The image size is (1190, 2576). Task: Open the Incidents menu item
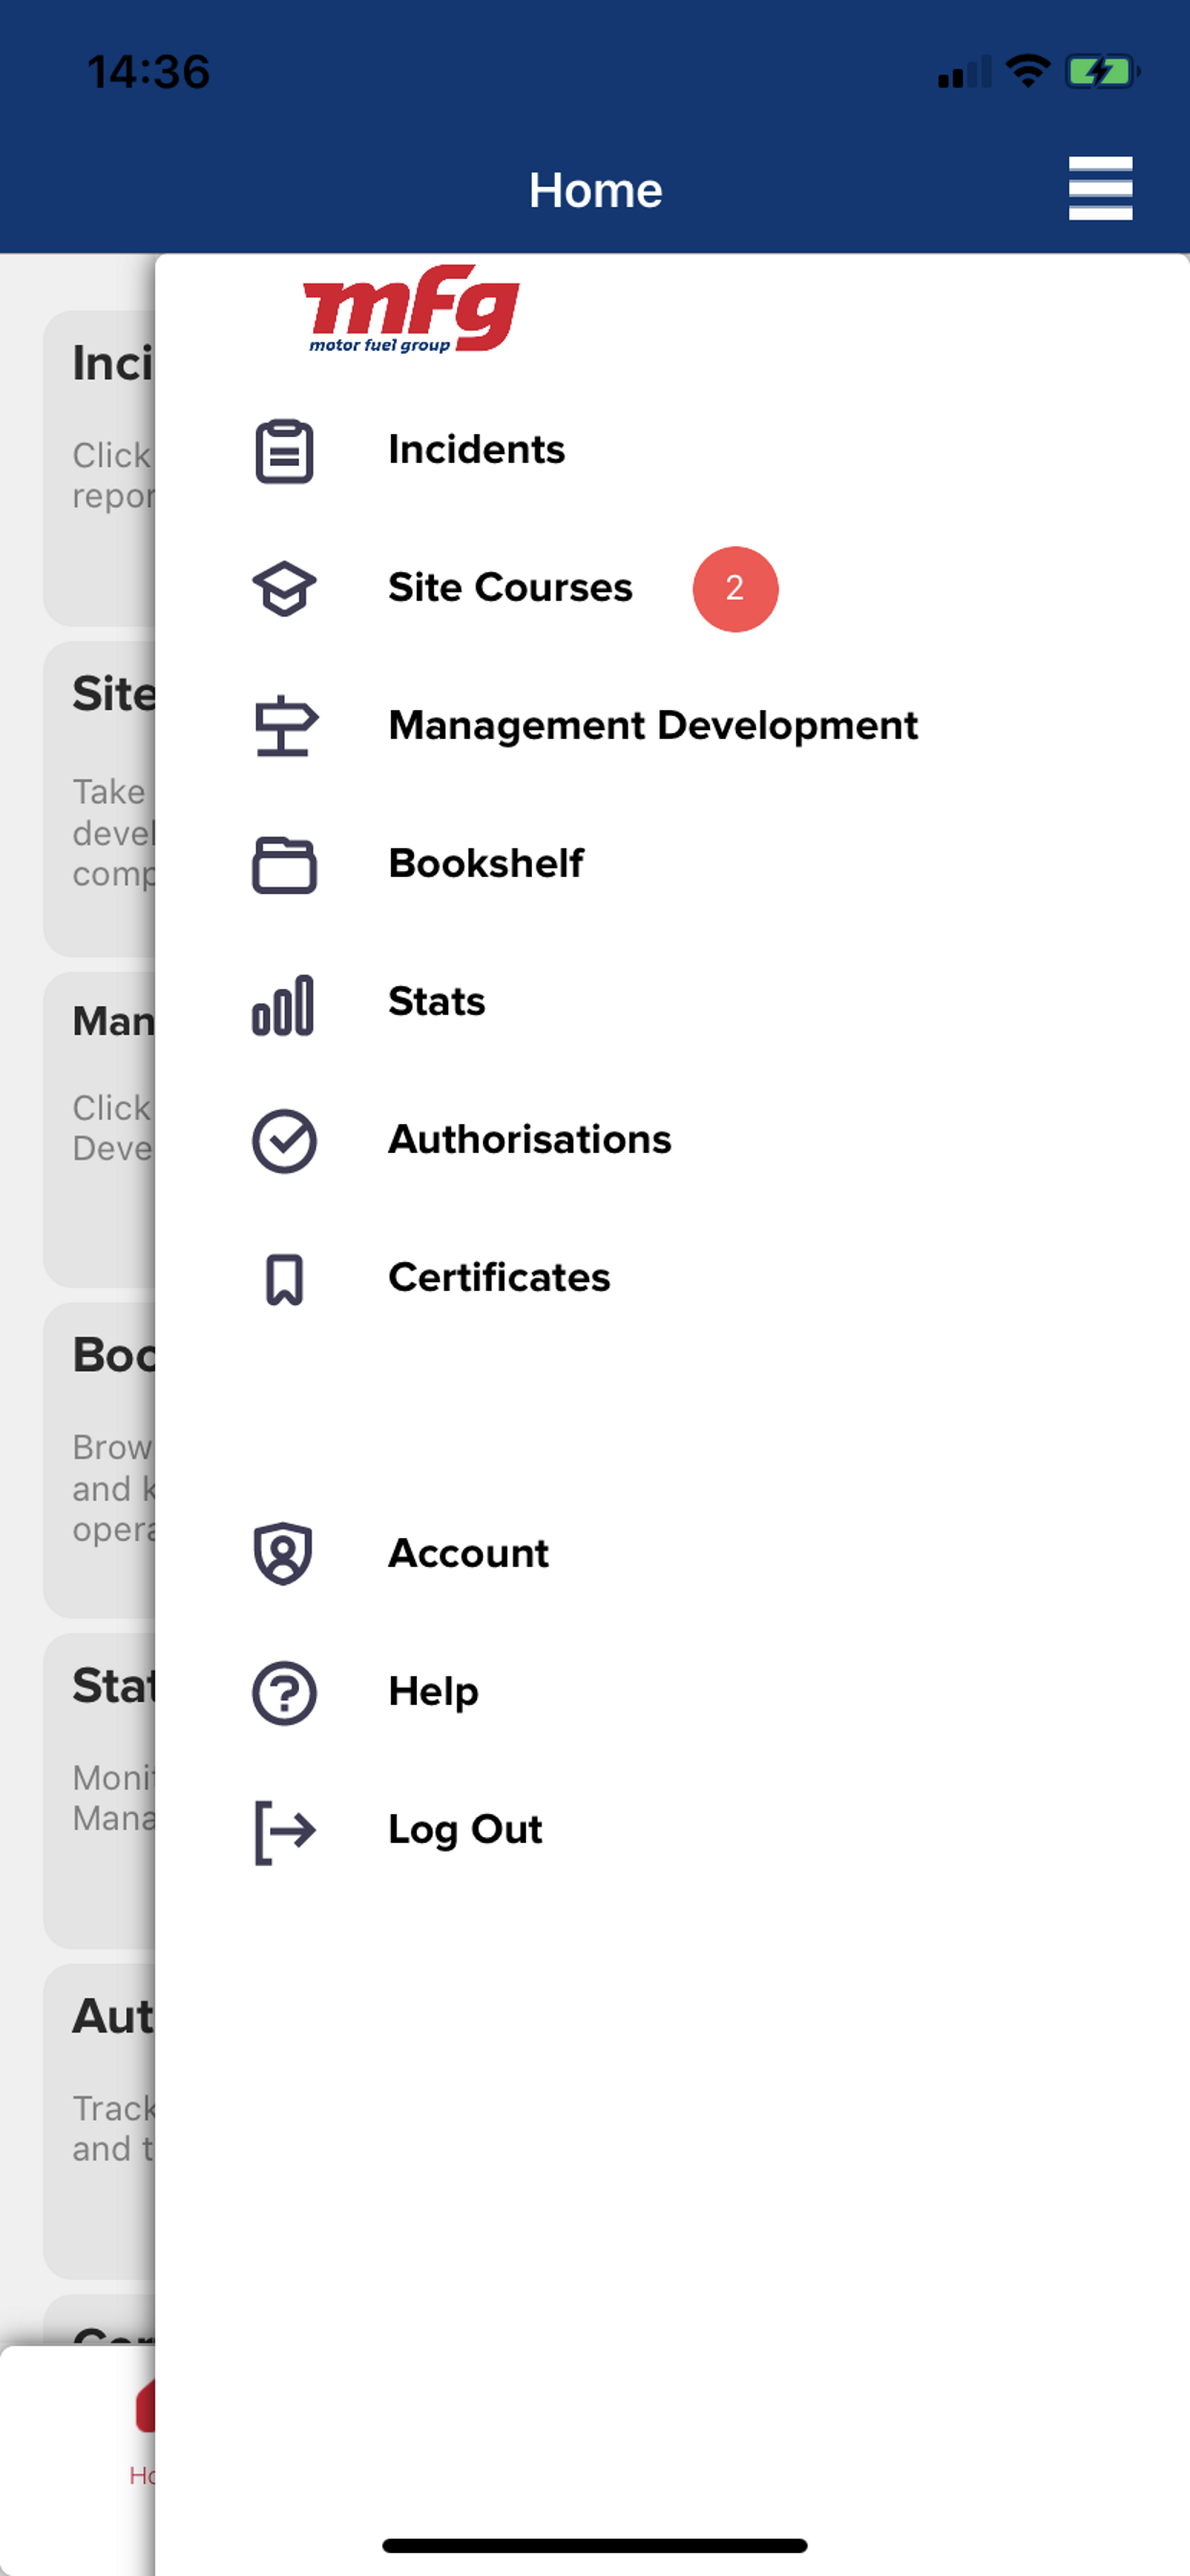point(476,450)
